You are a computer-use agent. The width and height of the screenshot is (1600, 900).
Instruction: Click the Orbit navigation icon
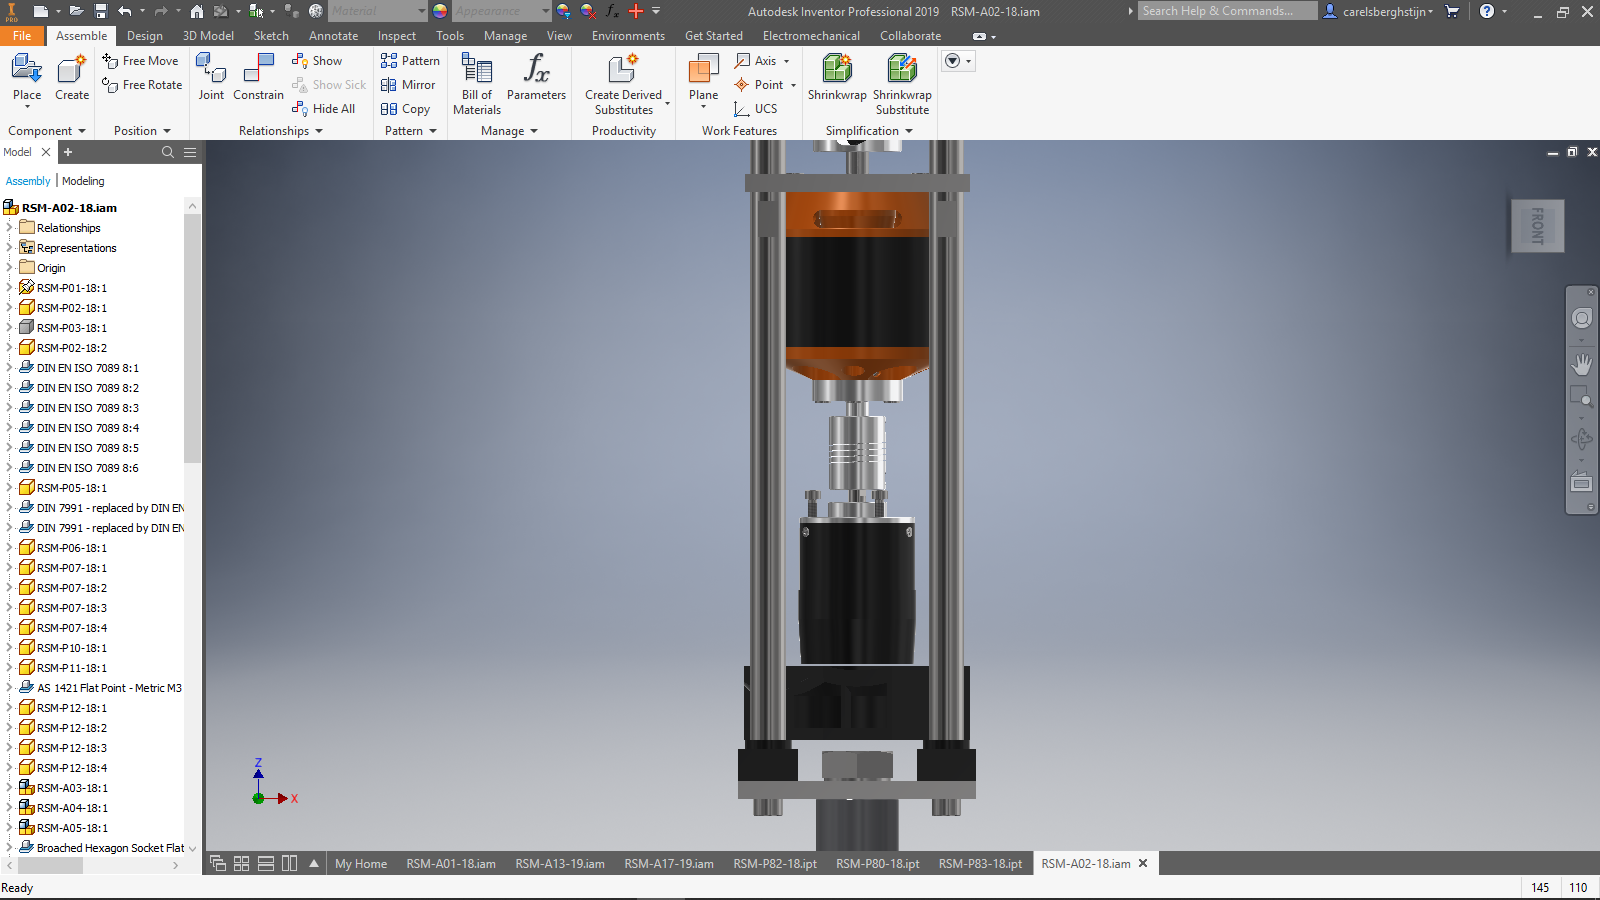click(1582, 439)
